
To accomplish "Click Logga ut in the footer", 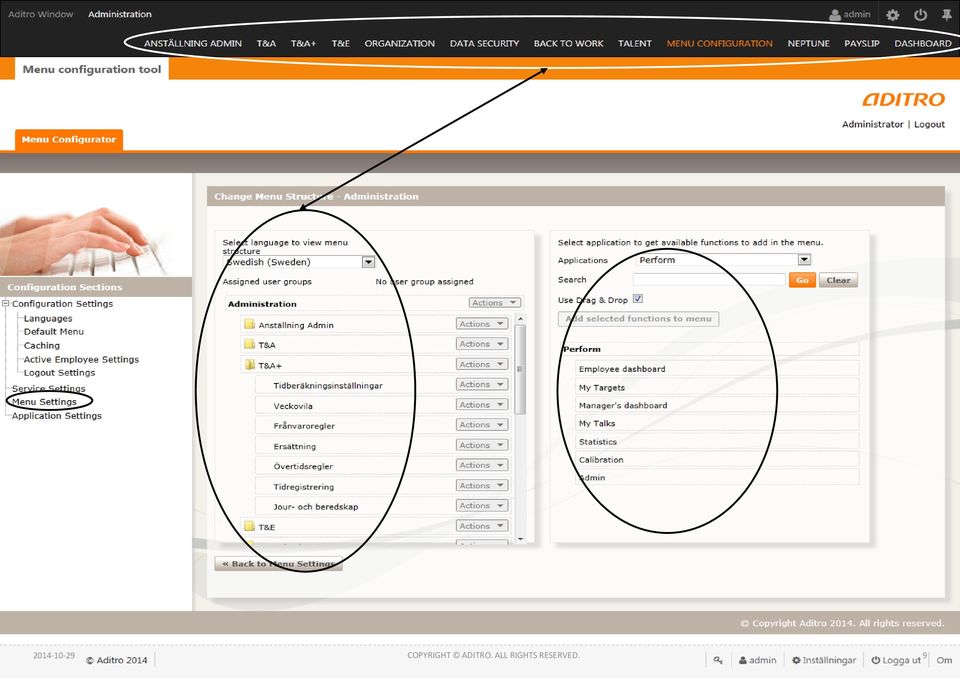I will point(896,660).
